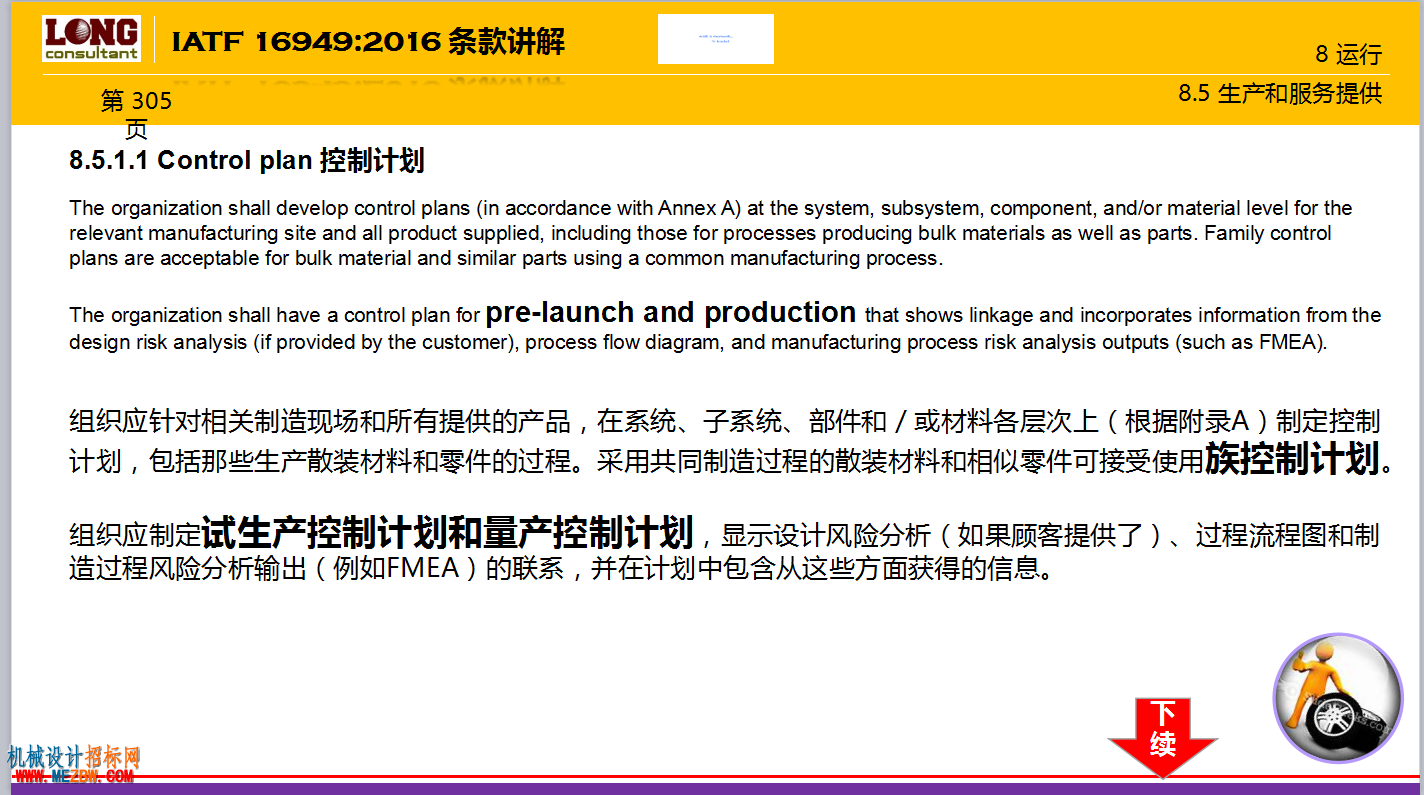Select the 8.5 生产和服务提供 section label

(1280, 94)
